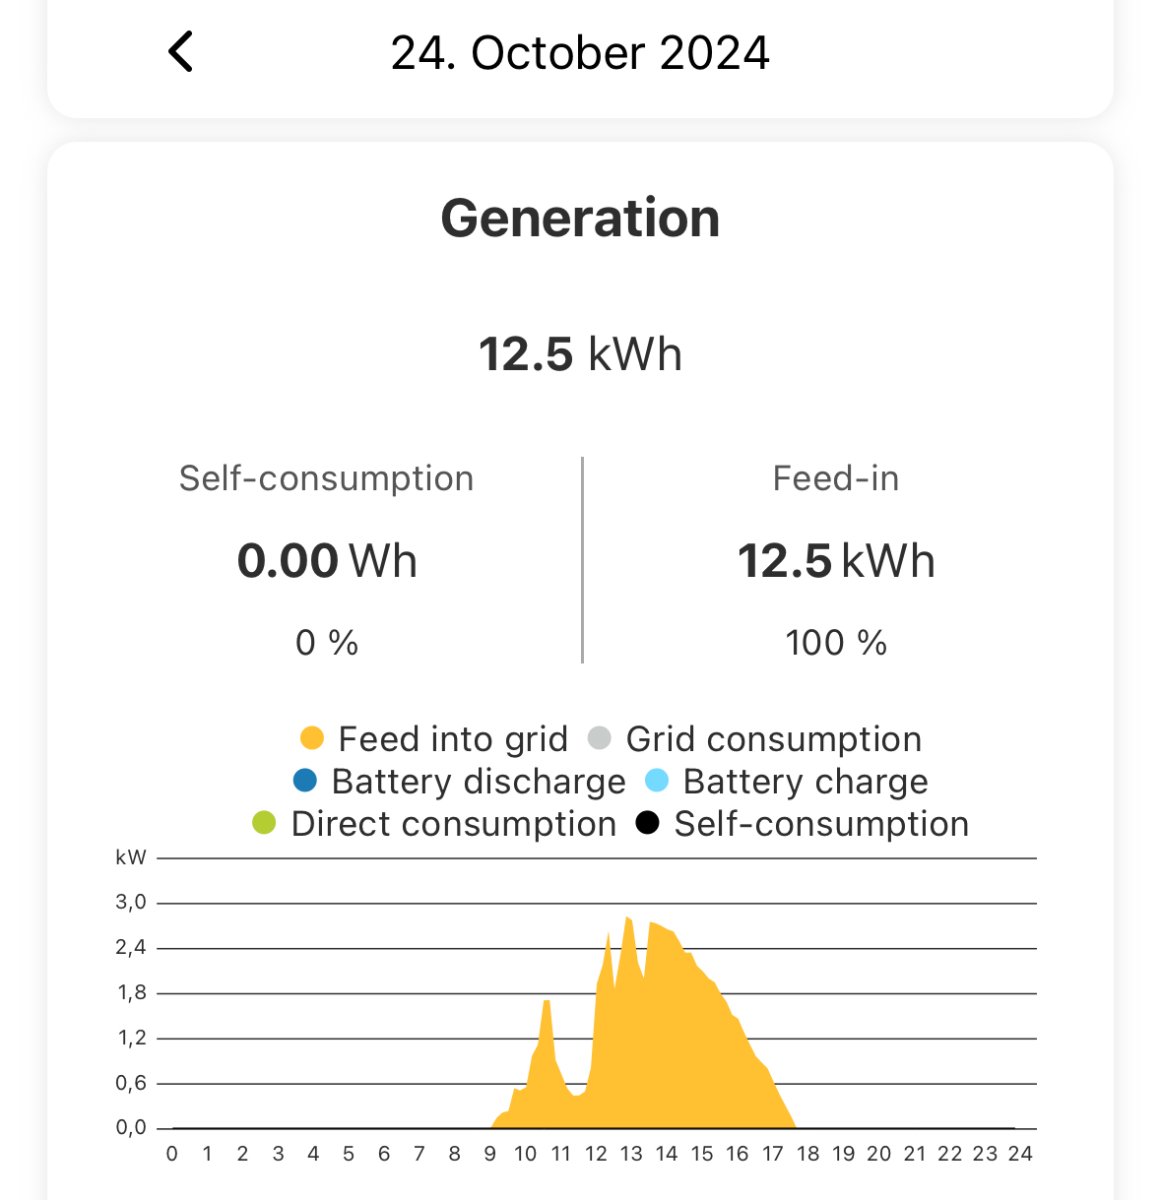The image size is (1161, 1200).
Task: Click the orange Feed into grid dot
Action: [x=312, y=739]
